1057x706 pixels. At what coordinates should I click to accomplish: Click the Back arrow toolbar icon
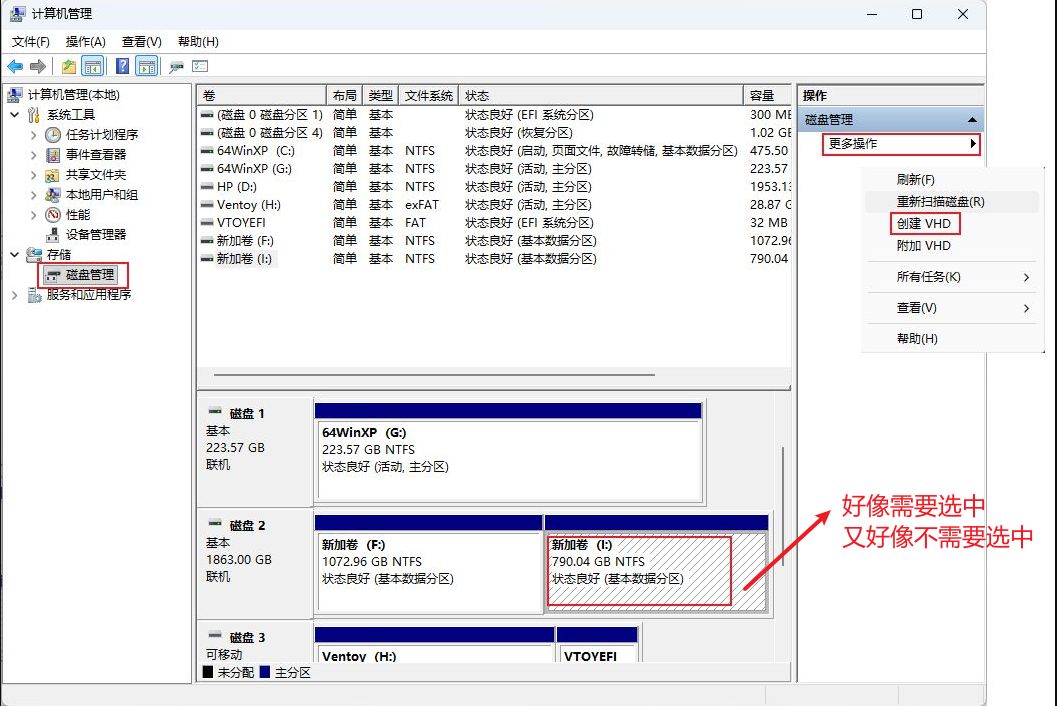[x=15, y=66]
